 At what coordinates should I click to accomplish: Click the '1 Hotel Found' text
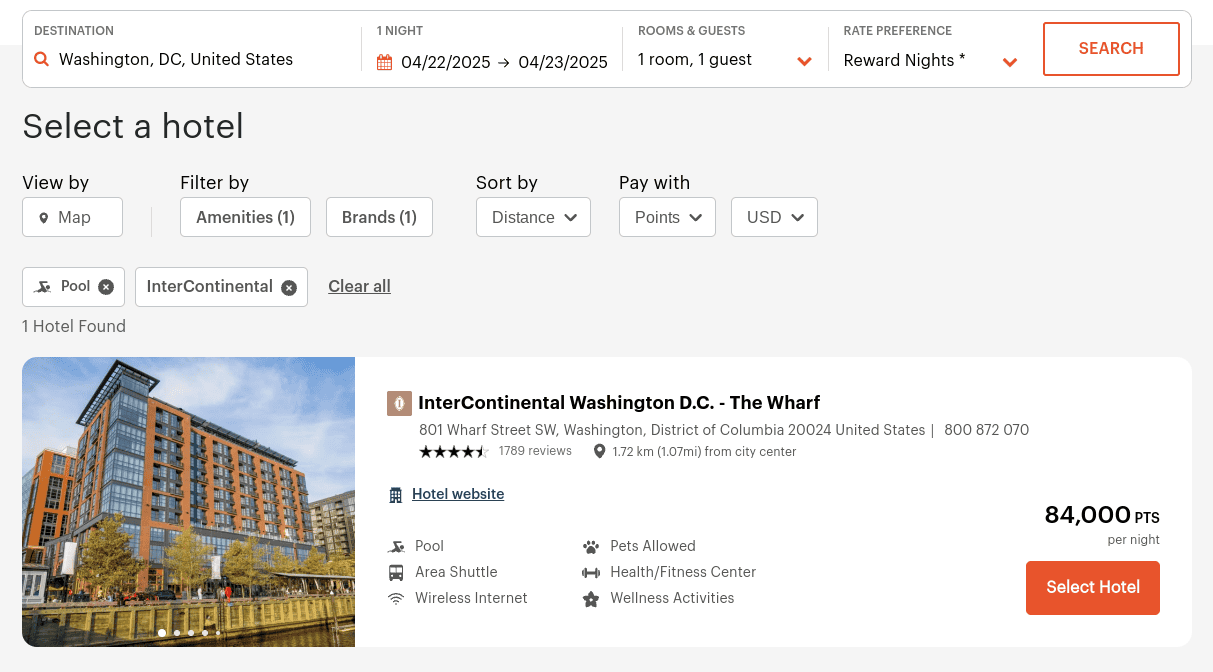74,326
